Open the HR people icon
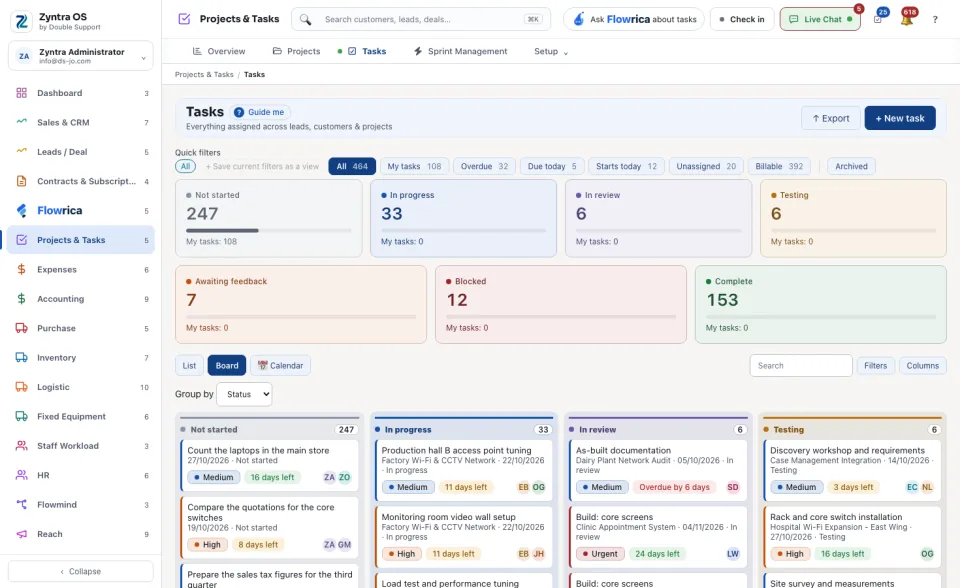The width and height of the screenshot is (960, 588). (21, 475)
